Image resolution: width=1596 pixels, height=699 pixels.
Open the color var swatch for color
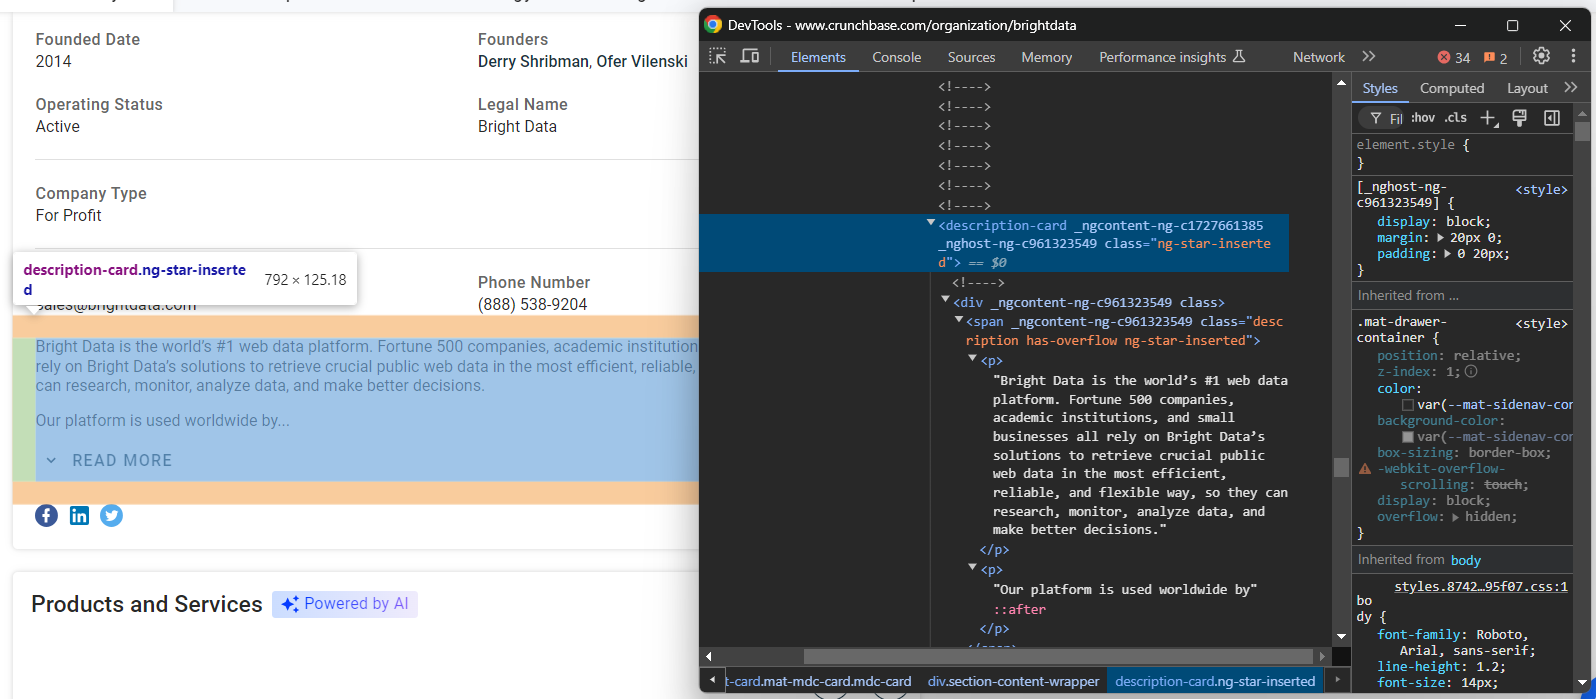pyautogui.click(x=1407, y=405)
